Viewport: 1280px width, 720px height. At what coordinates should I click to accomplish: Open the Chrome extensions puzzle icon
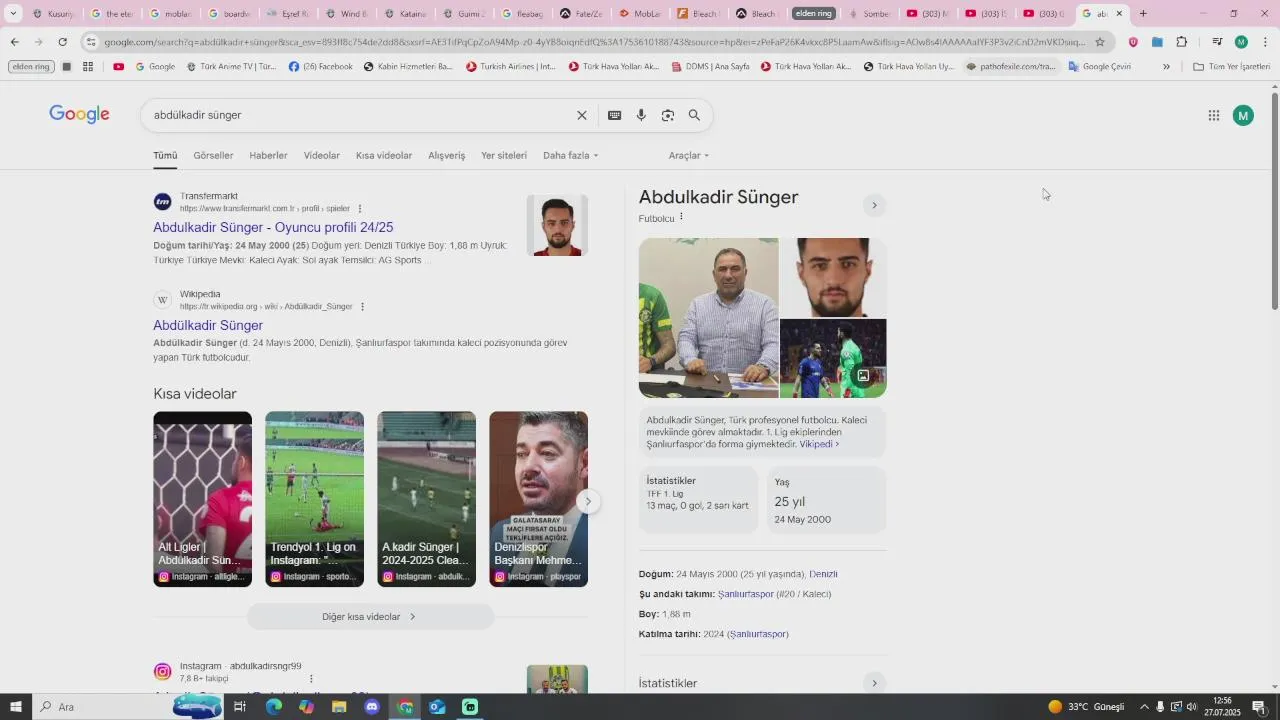(1182, 42)
